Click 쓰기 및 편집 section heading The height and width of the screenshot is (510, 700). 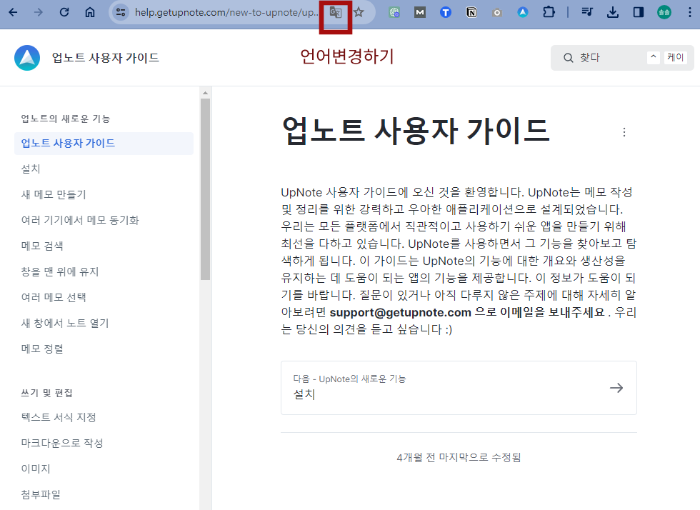coord(46,393)
